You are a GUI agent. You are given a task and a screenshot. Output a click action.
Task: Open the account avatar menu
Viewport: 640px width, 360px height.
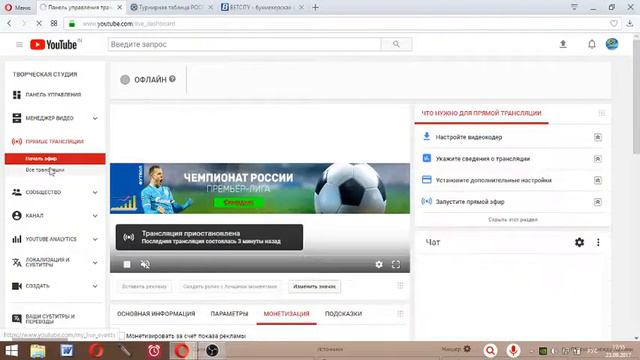tap(611, 44)
